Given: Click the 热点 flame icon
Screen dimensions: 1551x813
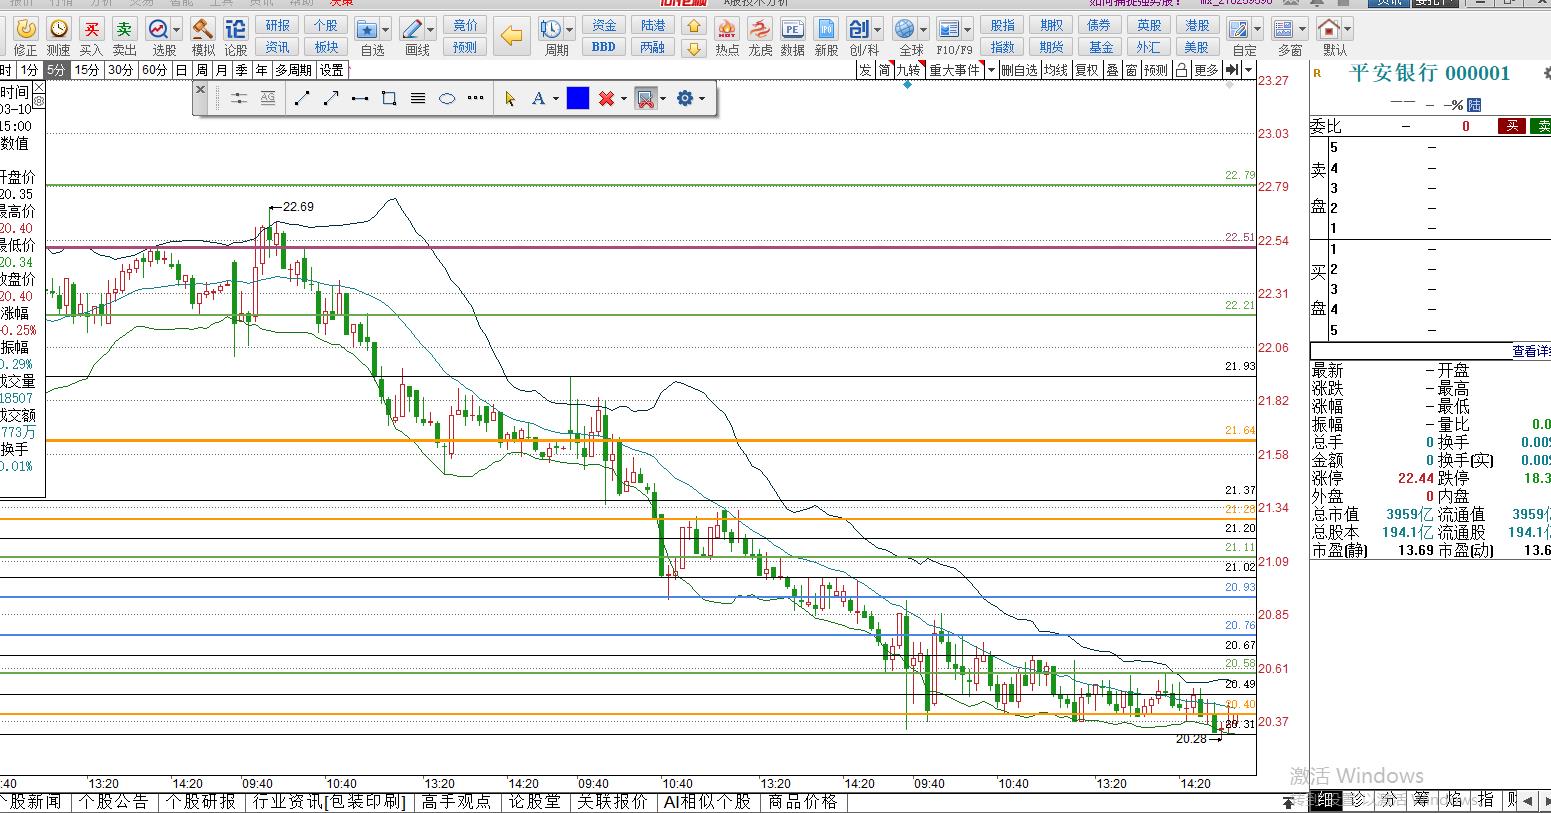Looking at the screenshot, I should coord(727,30).
